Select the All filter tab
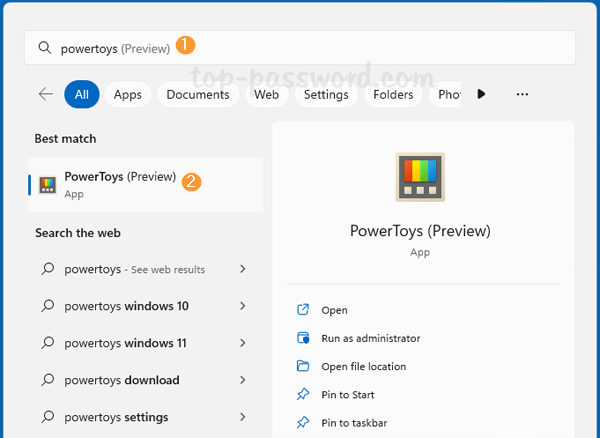The width and height of the screenshot is (600, 438). coord(81,94)
